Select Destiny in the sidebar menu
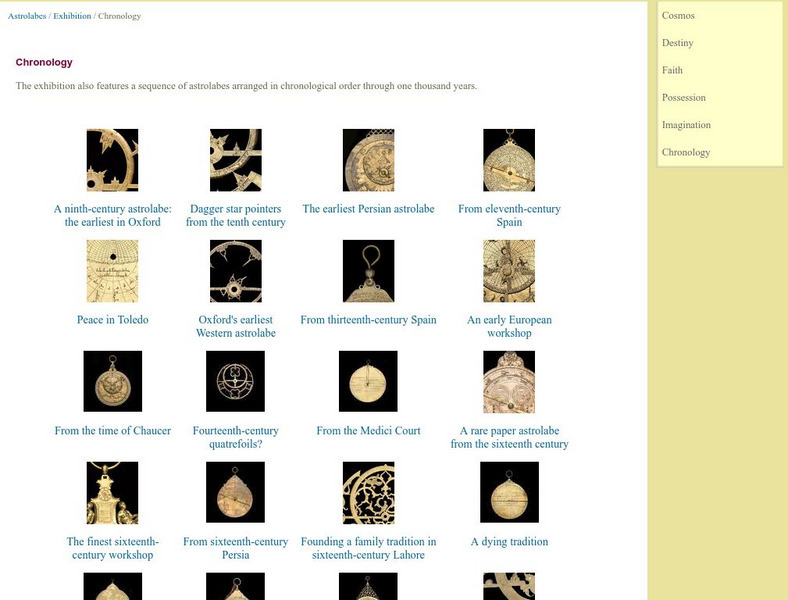 [x=677, y=43]
